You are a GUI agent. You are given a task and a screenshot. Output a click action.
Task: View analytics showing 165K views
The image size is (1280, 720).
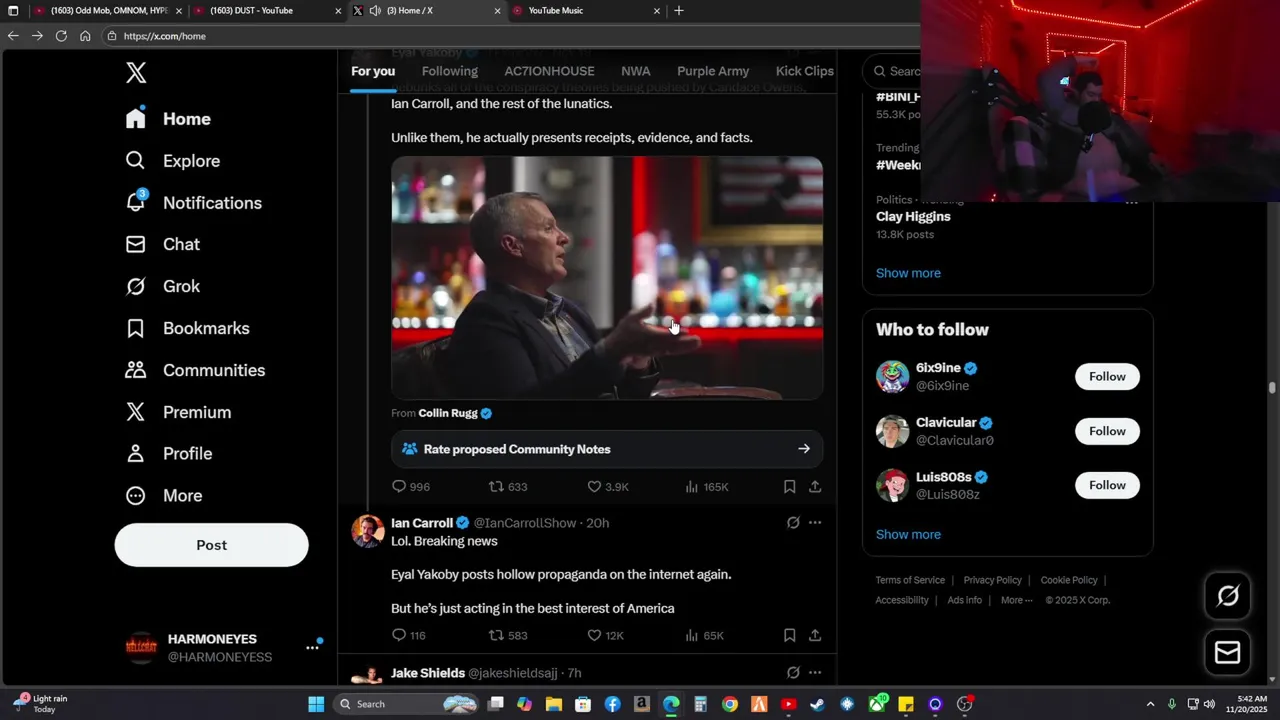pos(706,487)
